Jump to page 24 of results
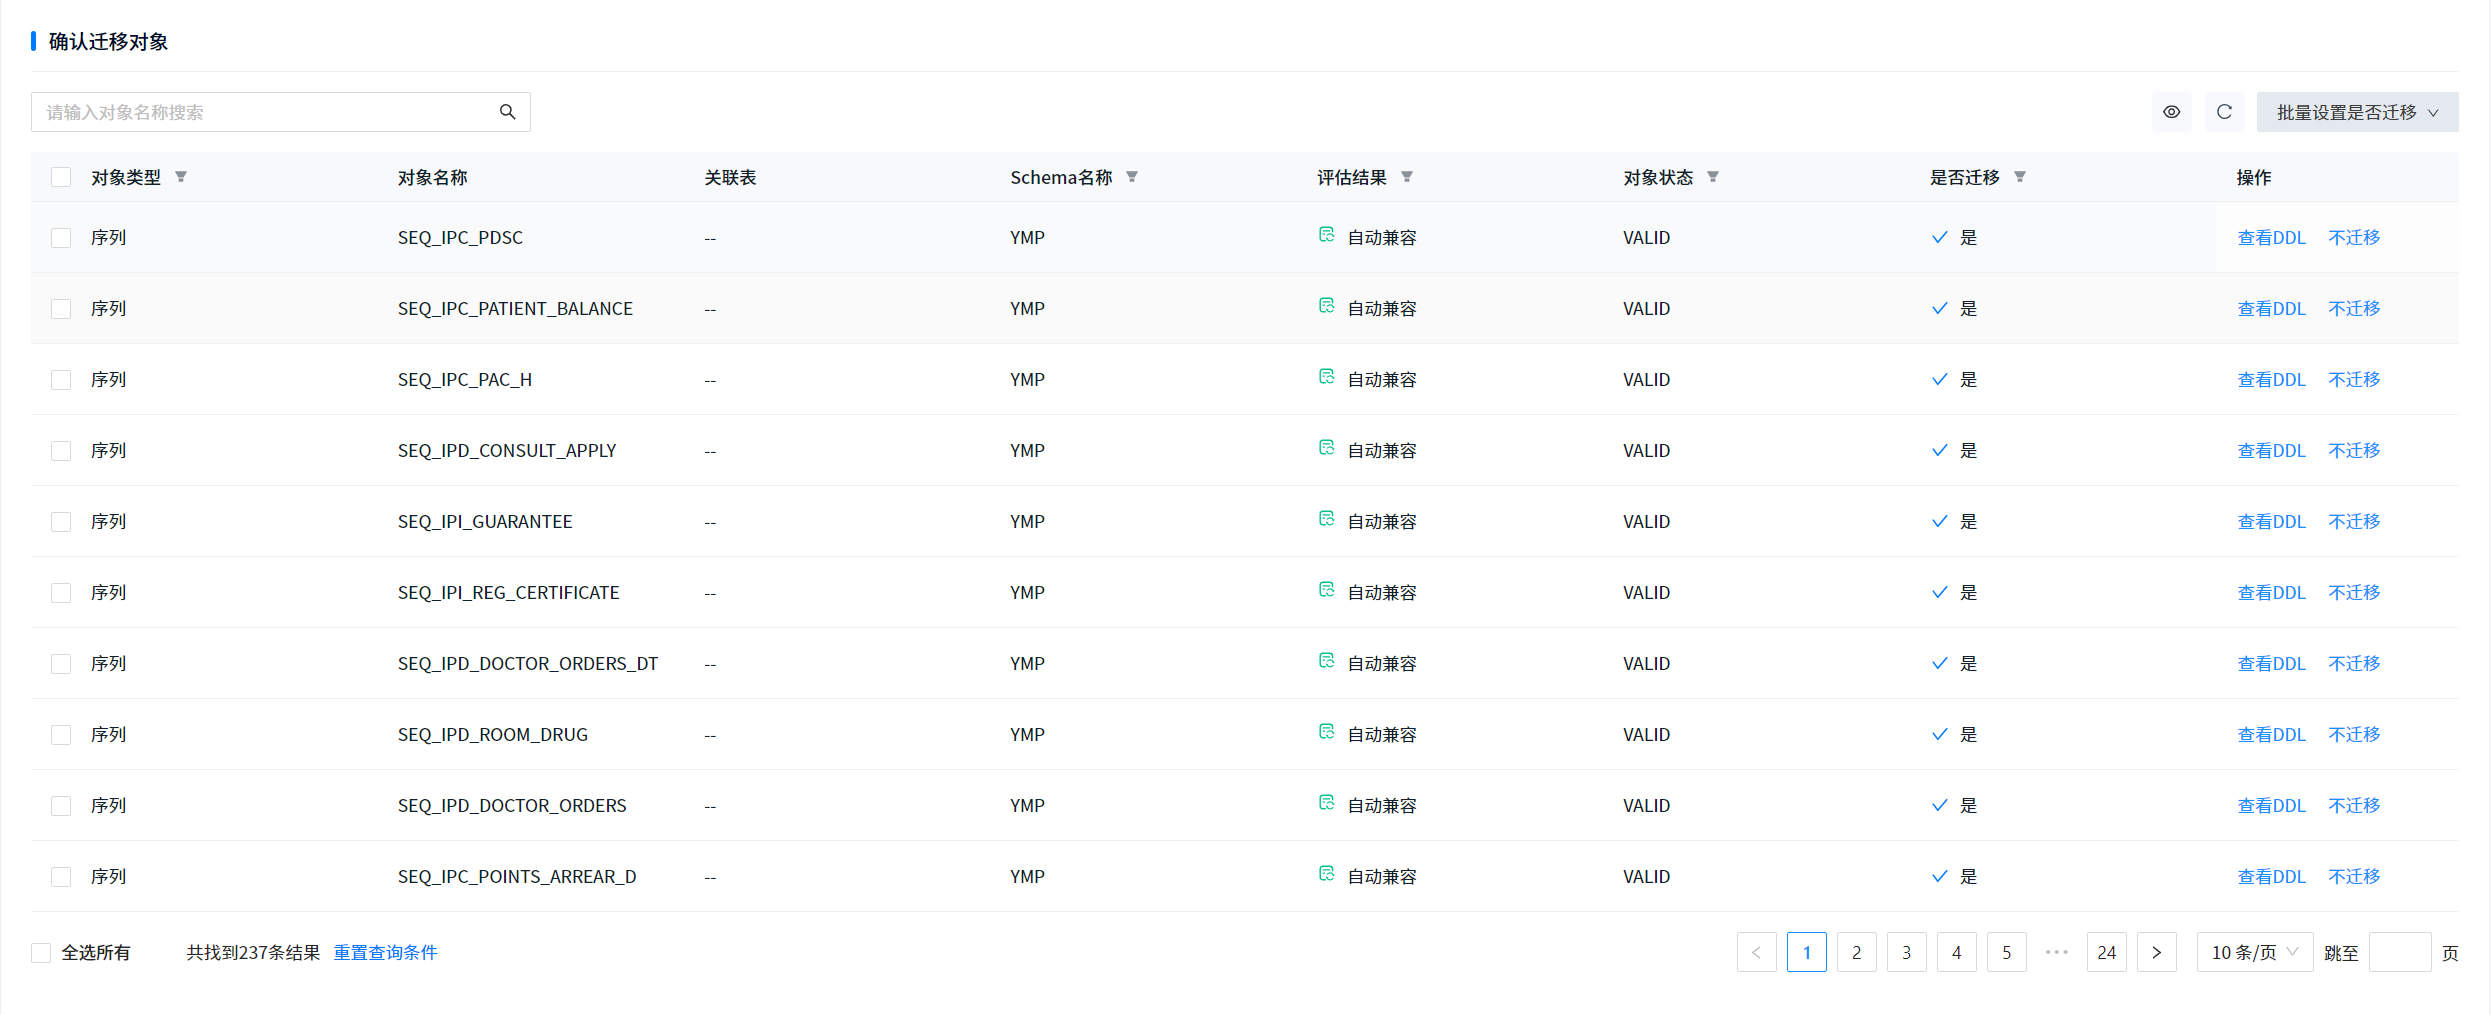This screenshot has height=1015, width=2491. point(2106,952)
